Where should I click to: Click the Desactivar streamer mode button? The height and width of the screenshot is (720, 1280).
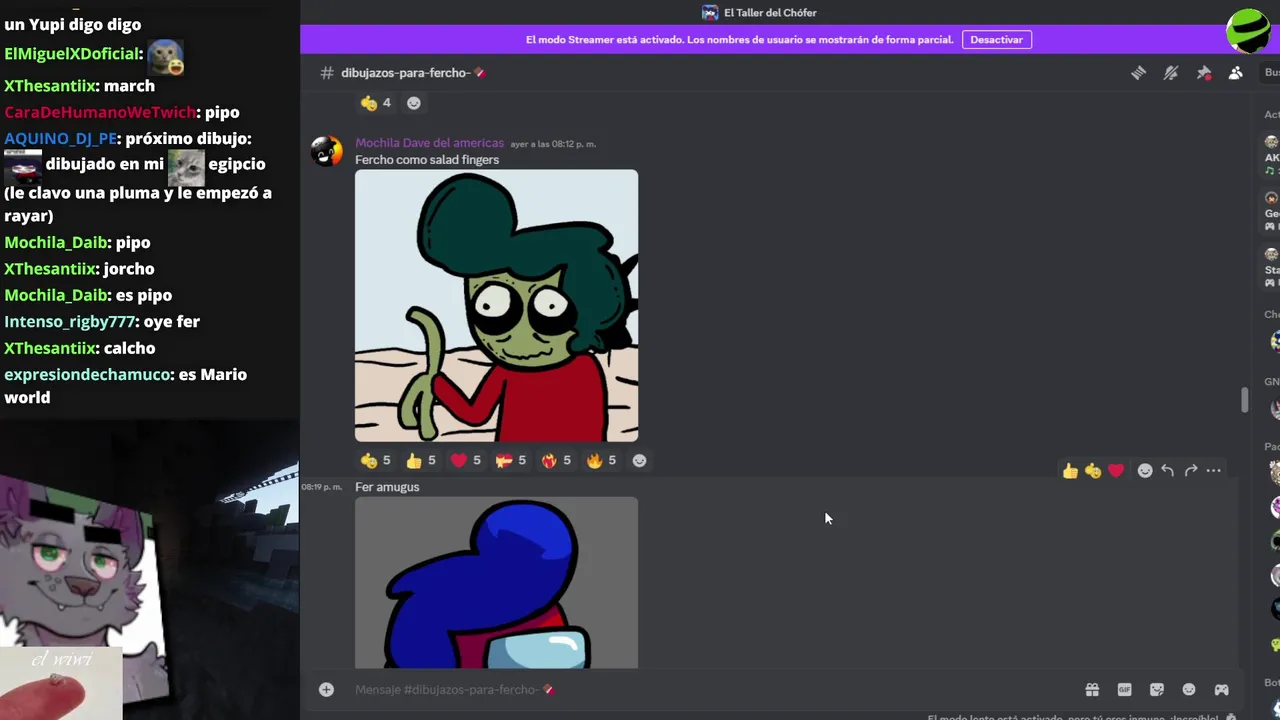pyautogui.click(x=996, y=40)
